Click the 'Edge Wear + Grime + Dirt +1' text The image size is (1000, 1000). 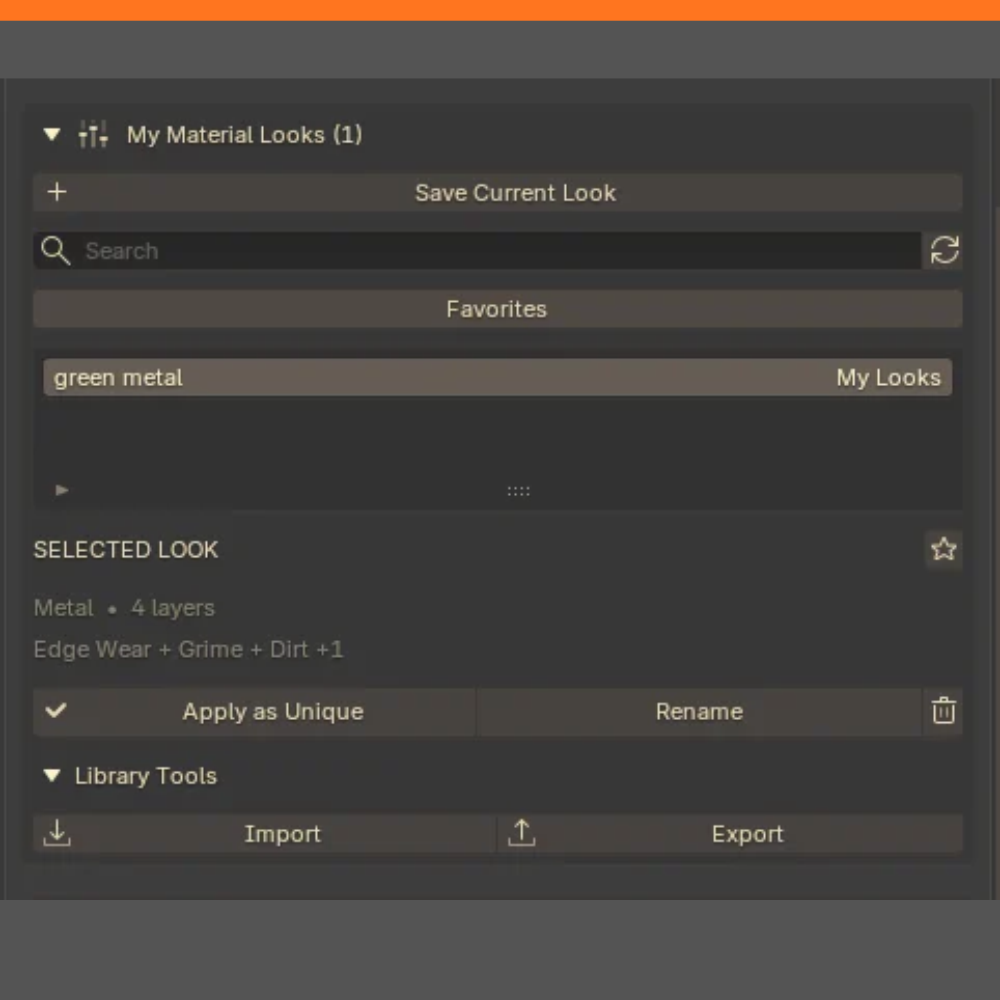(x=188, y=649)
